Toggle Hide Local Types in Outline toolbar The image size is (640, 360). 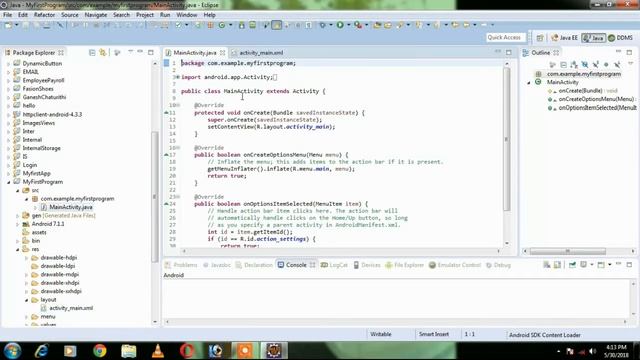617,64
